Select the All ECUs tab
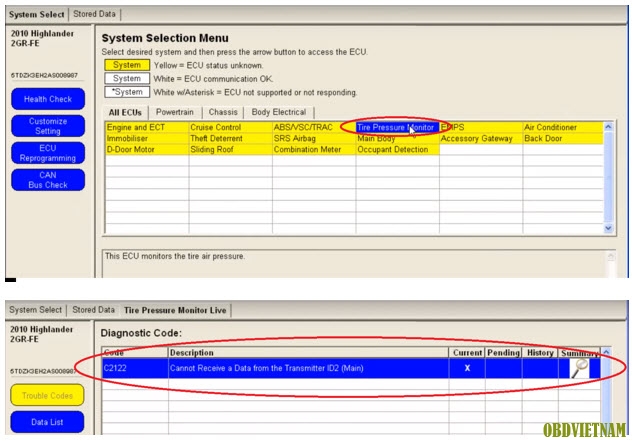 click(125, 112)
